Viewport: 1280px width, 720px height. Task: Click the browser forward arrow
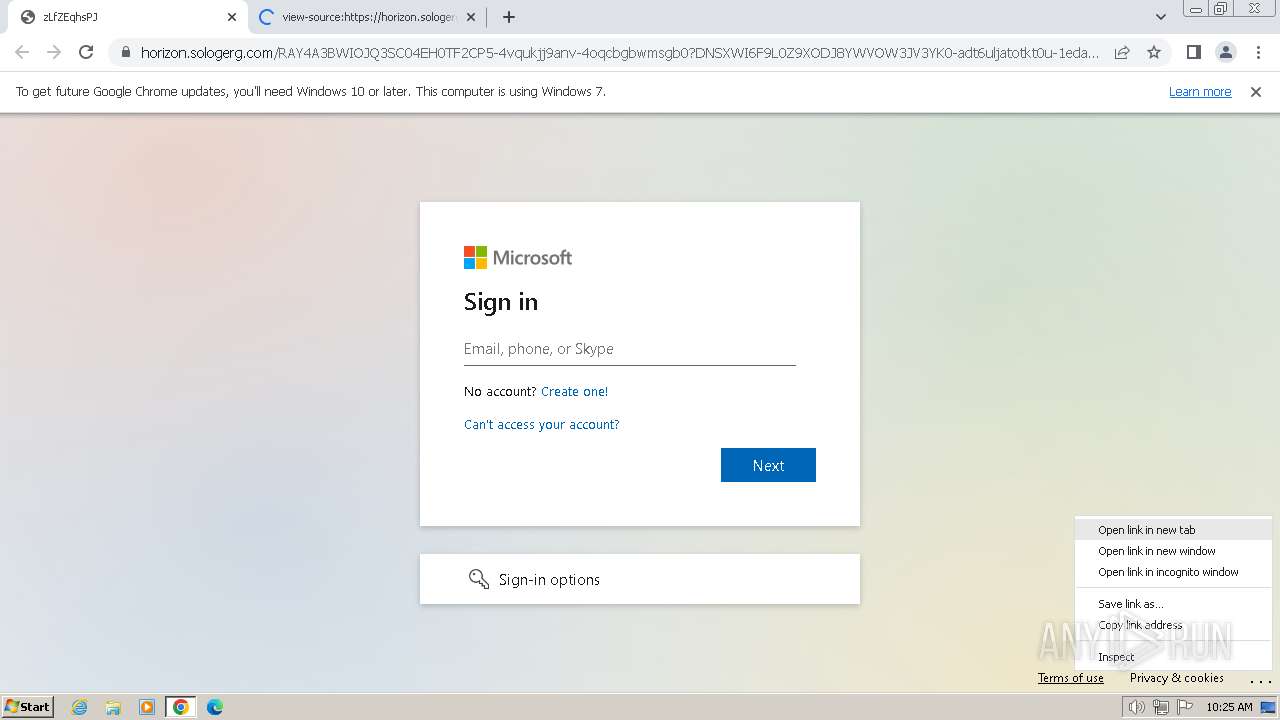point(54,52)
